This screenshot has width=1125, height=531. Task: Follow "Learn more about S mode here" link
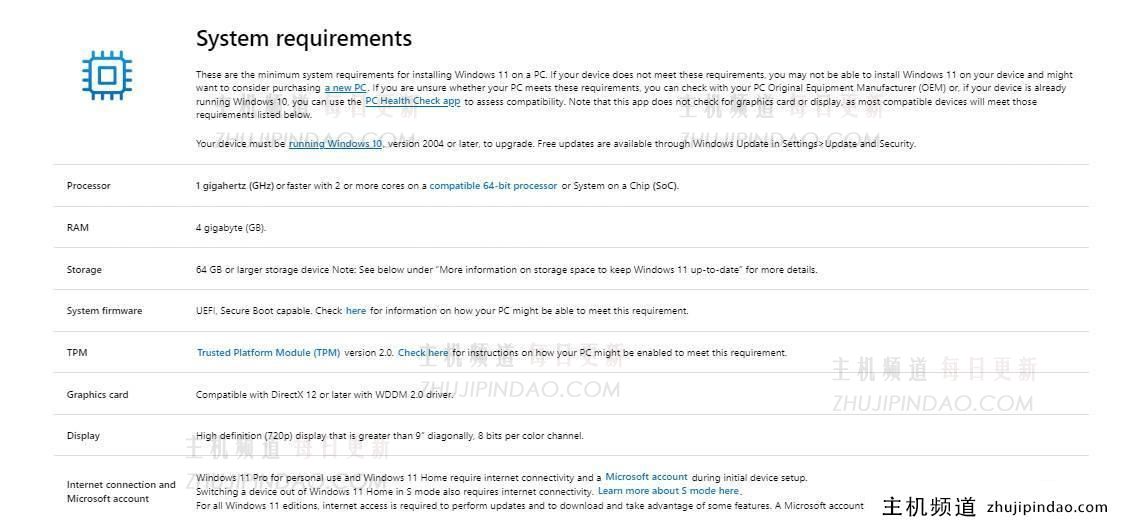tap(668, 491)
